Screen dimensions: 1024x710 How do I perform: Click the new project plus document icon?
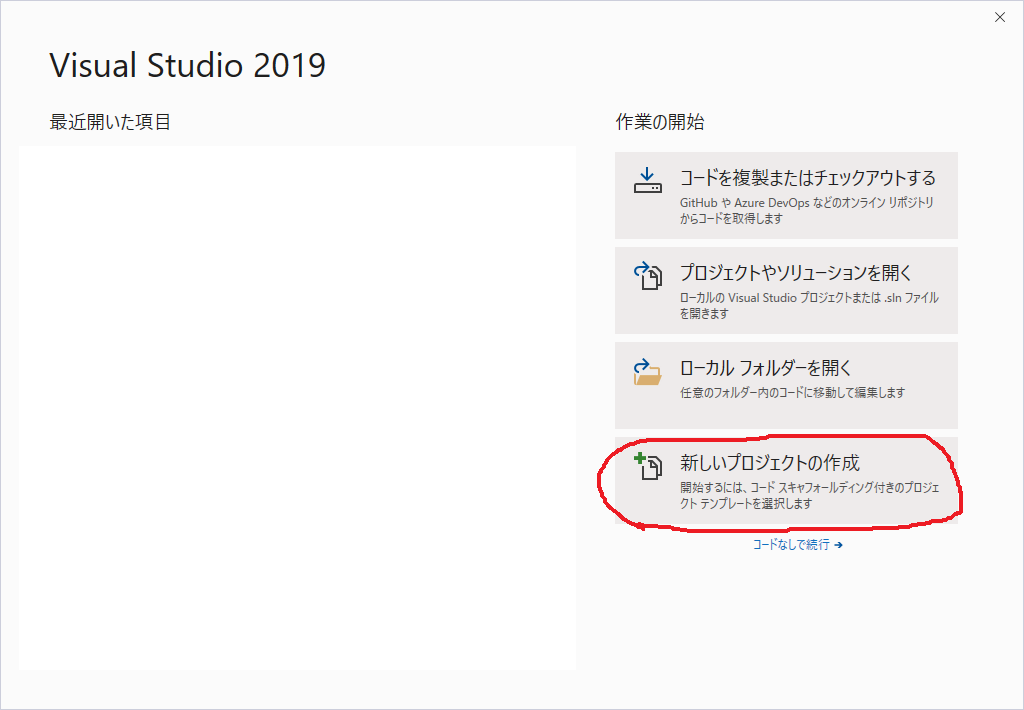coord(648,465)
